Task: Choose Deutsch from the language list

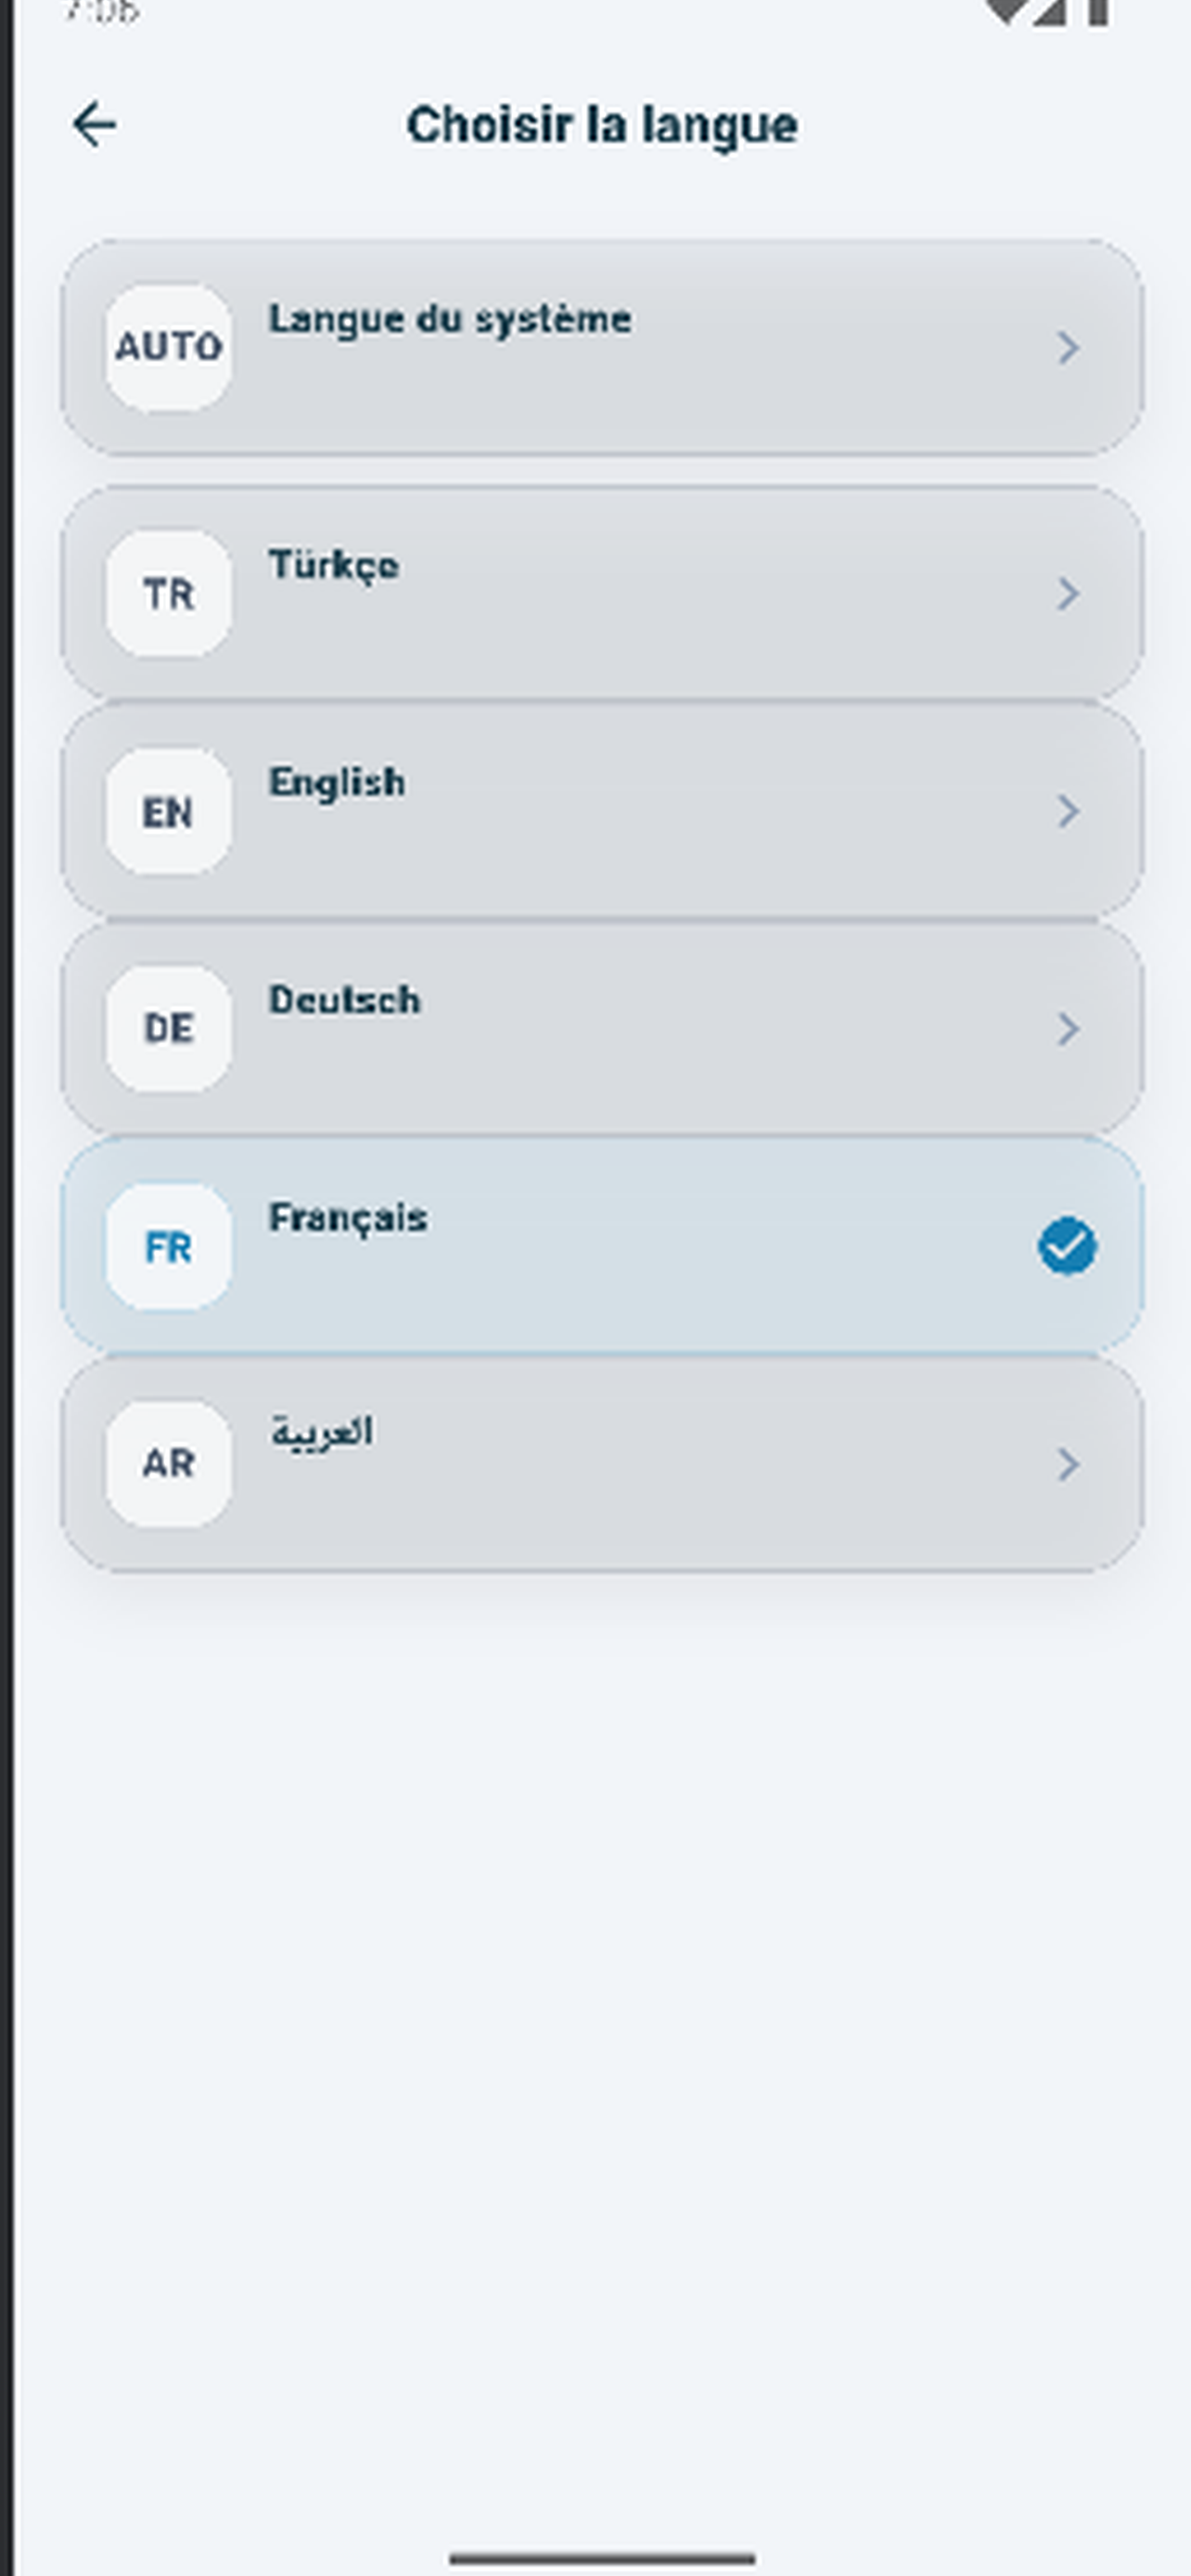Action: click(602, 1028)
